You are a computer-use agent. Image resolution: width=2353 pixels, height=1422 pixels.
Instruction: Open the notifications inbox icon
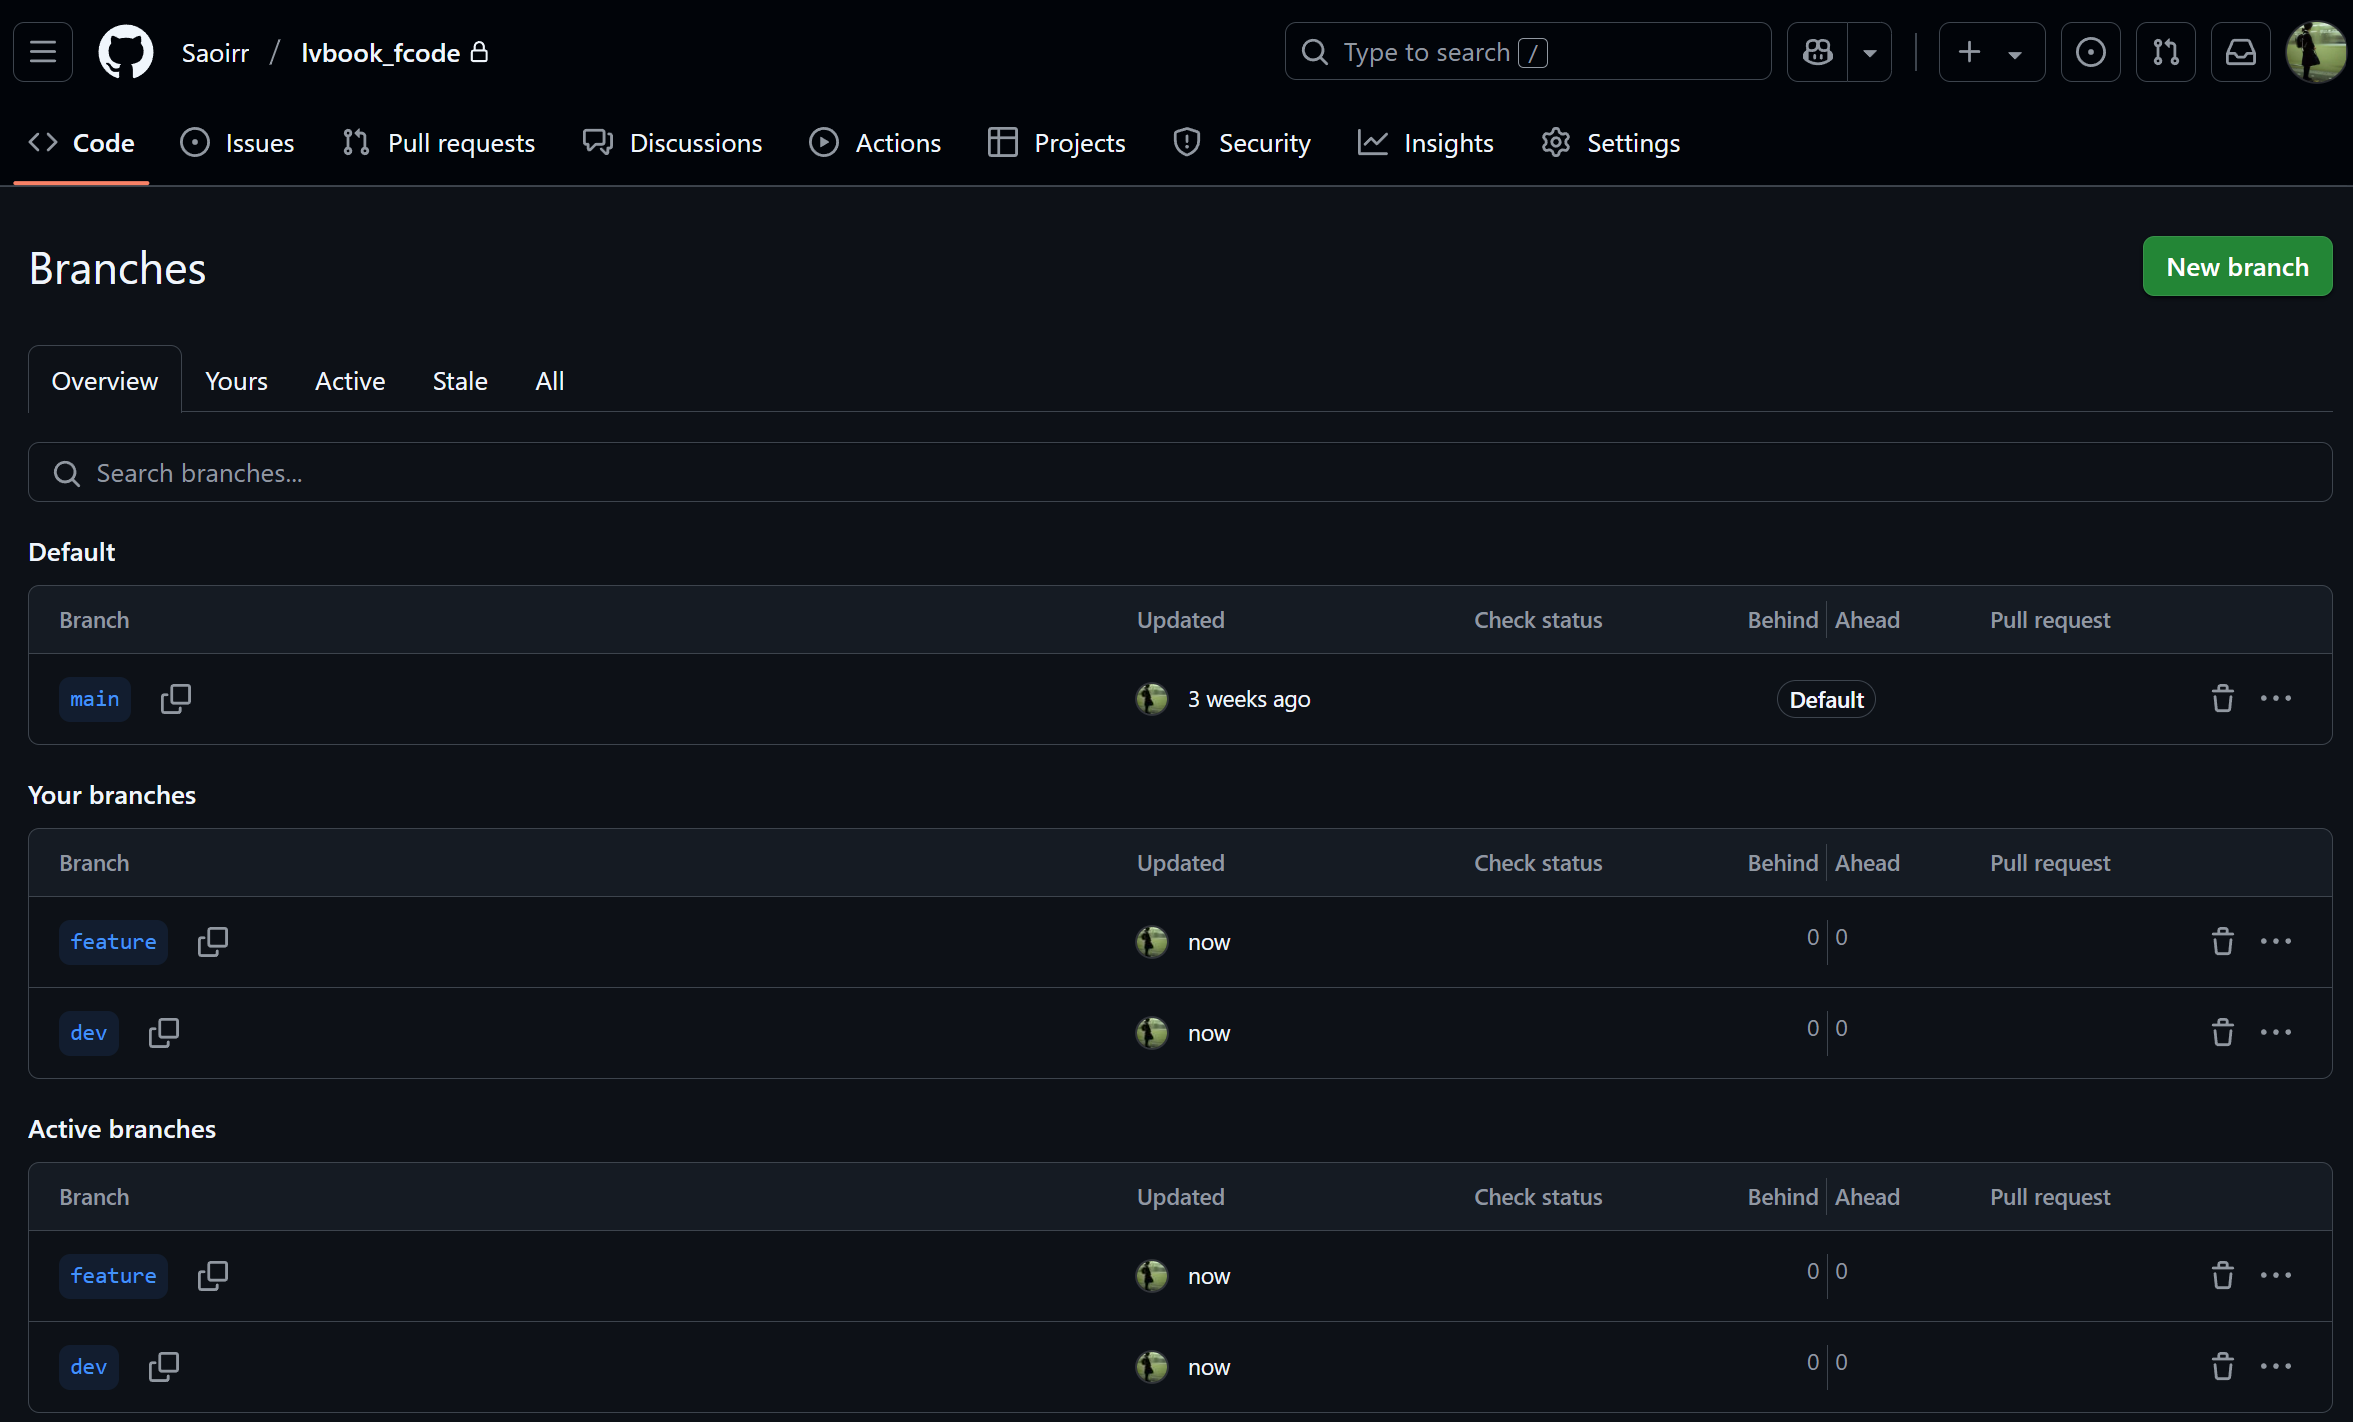pyautogui.click(x=2240, y=52)
